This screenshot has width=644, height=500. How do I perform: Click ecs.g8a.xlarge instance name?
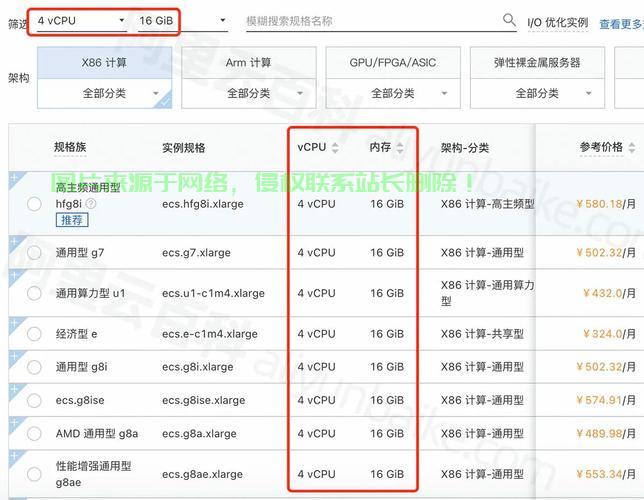point(199,433)
